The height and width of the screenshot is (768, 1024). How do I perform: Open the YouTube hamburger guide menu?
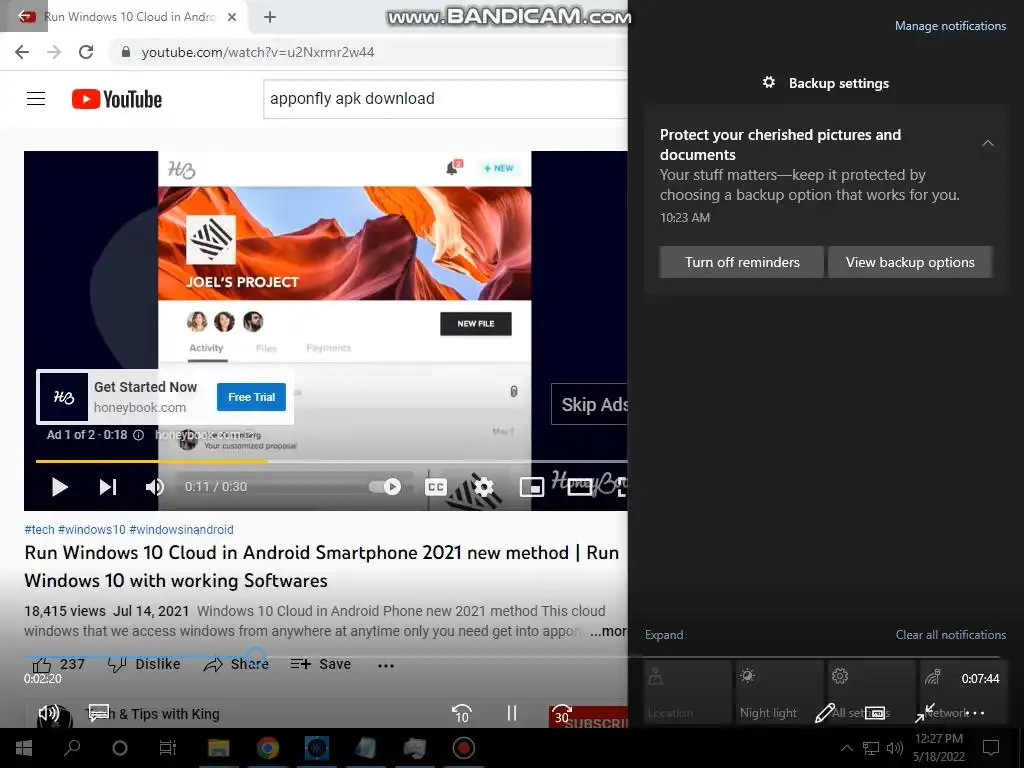tap(36, 99)
